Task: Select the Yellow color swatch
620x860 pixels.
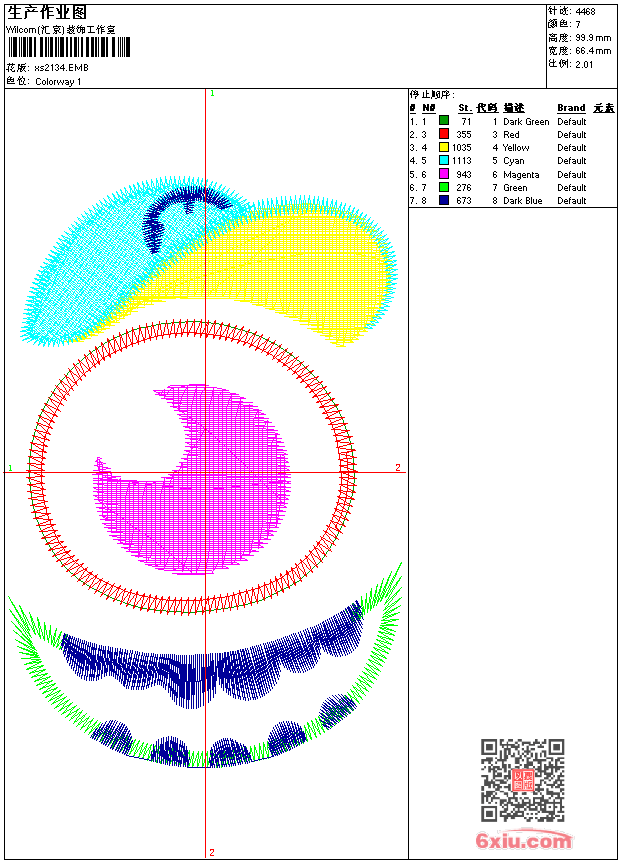Action: pos(444,147)
